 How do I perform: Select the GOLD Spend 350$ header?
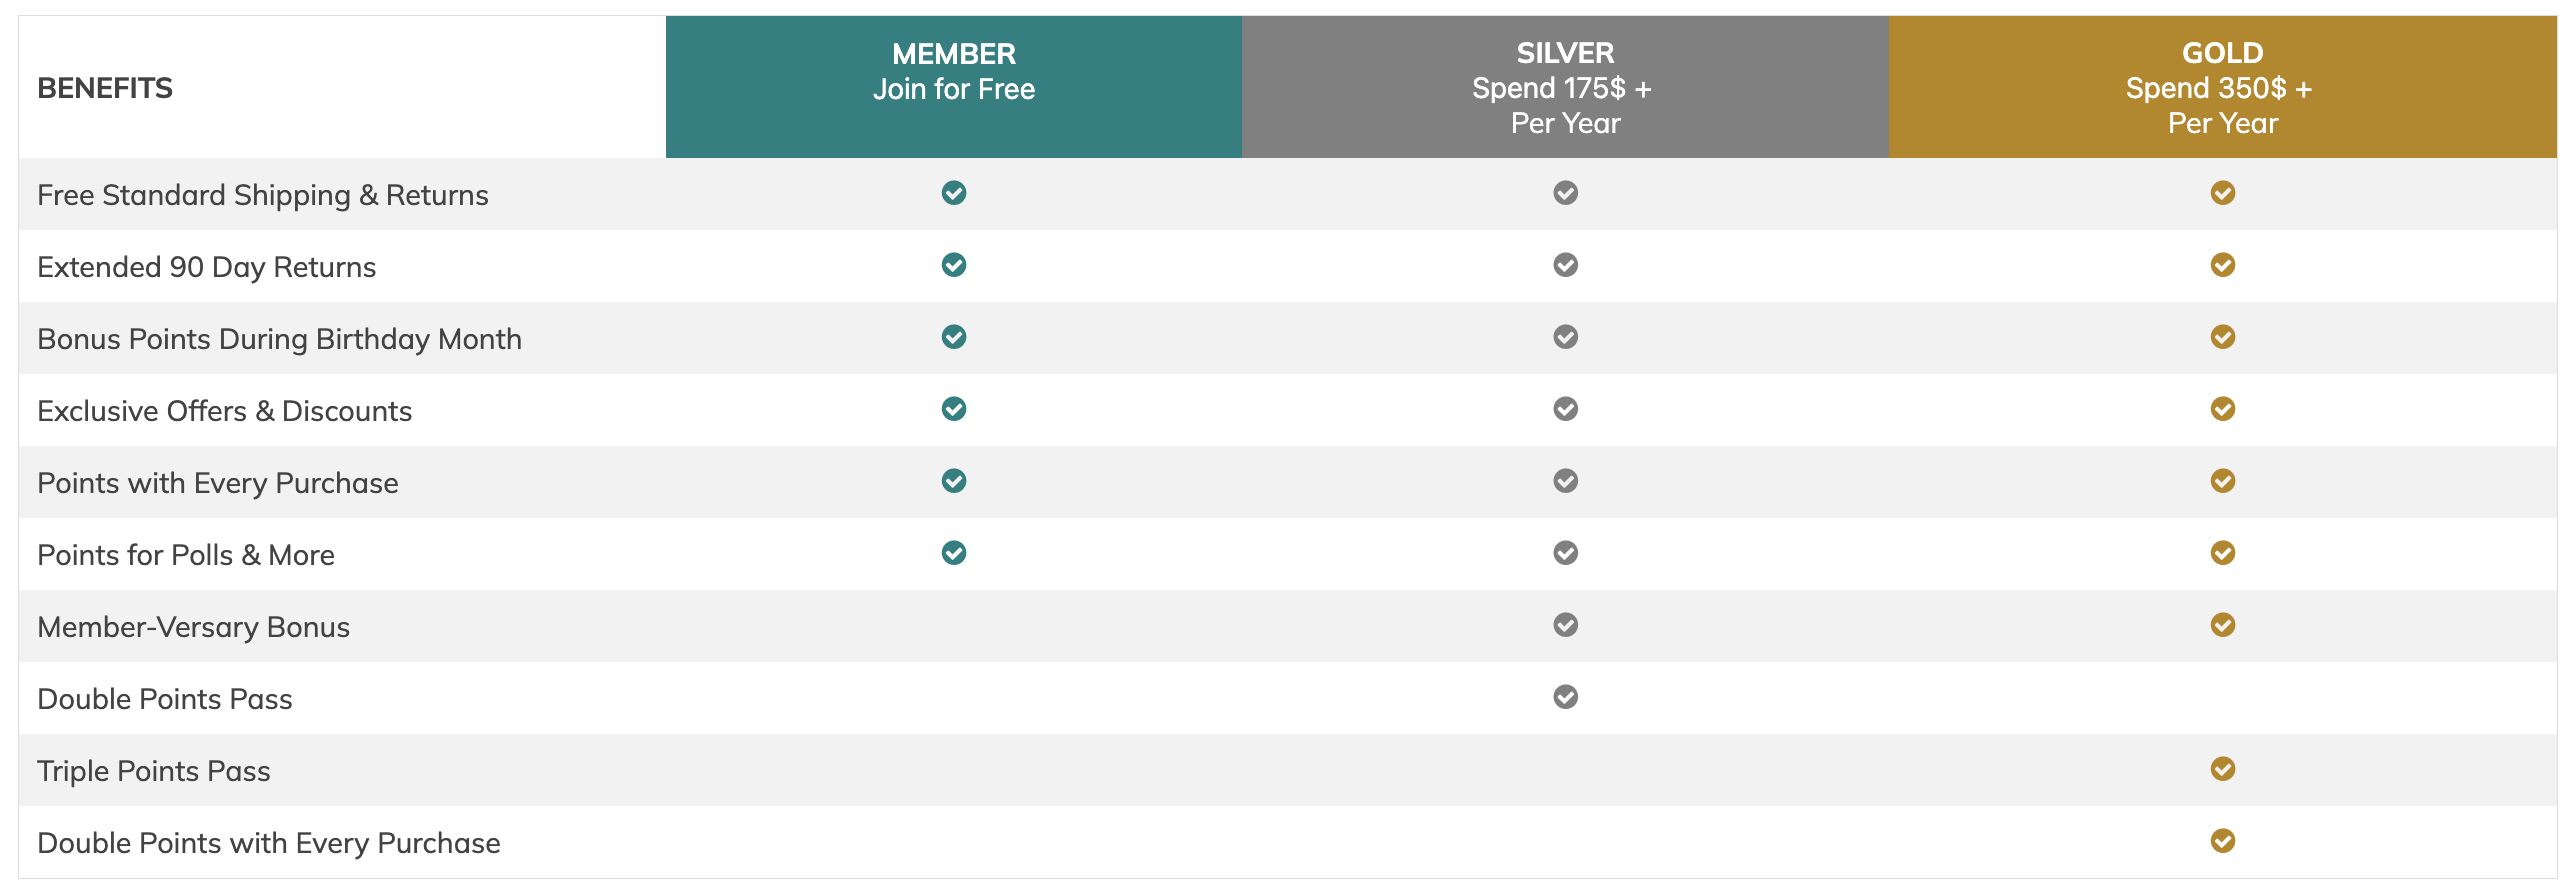tap(2223, 87)
